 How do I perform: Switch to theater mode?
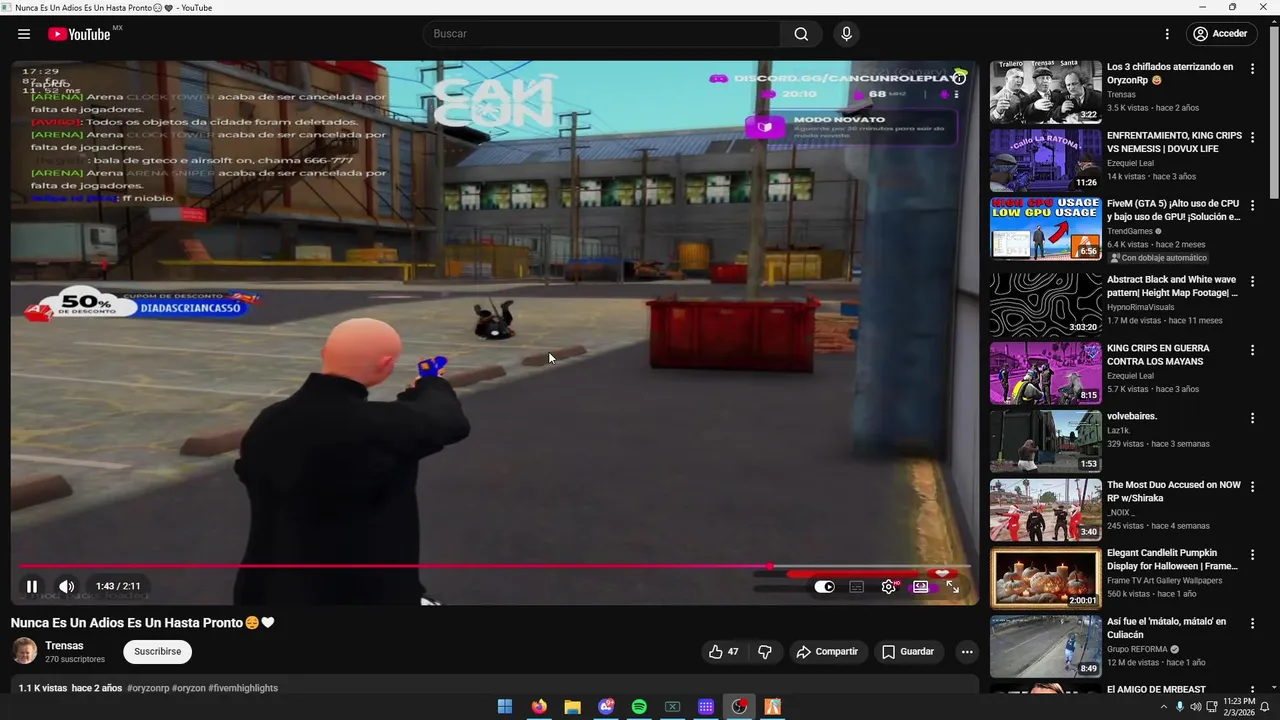click(x=920, y=587)
